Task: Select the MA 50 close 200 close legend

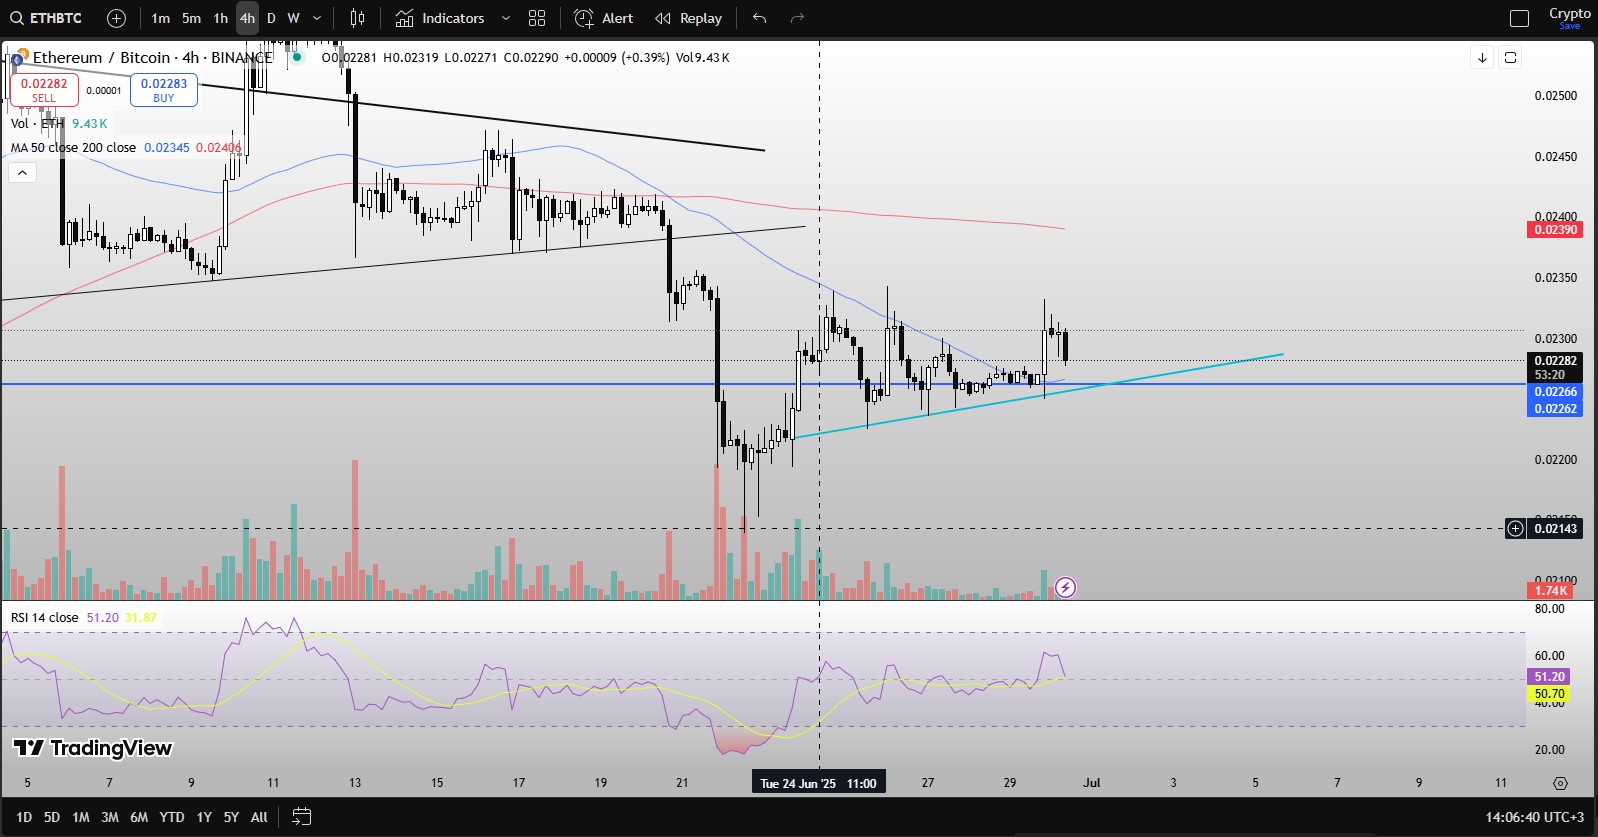Action: [x=73, y=147]
